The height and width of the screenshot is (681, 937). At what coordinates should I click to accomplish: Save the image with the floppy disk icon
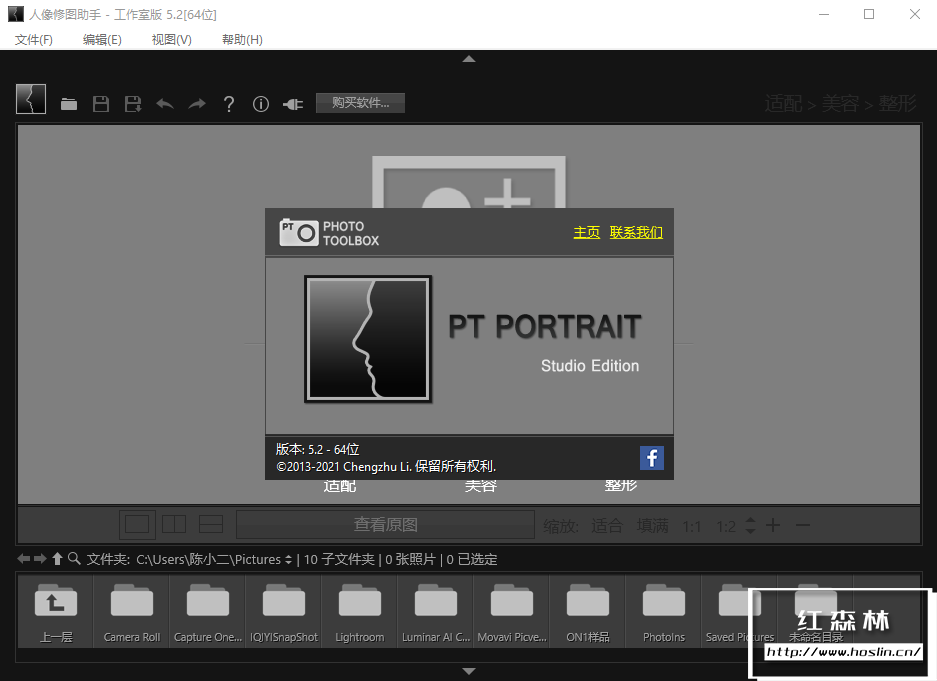tap(101, 104)
